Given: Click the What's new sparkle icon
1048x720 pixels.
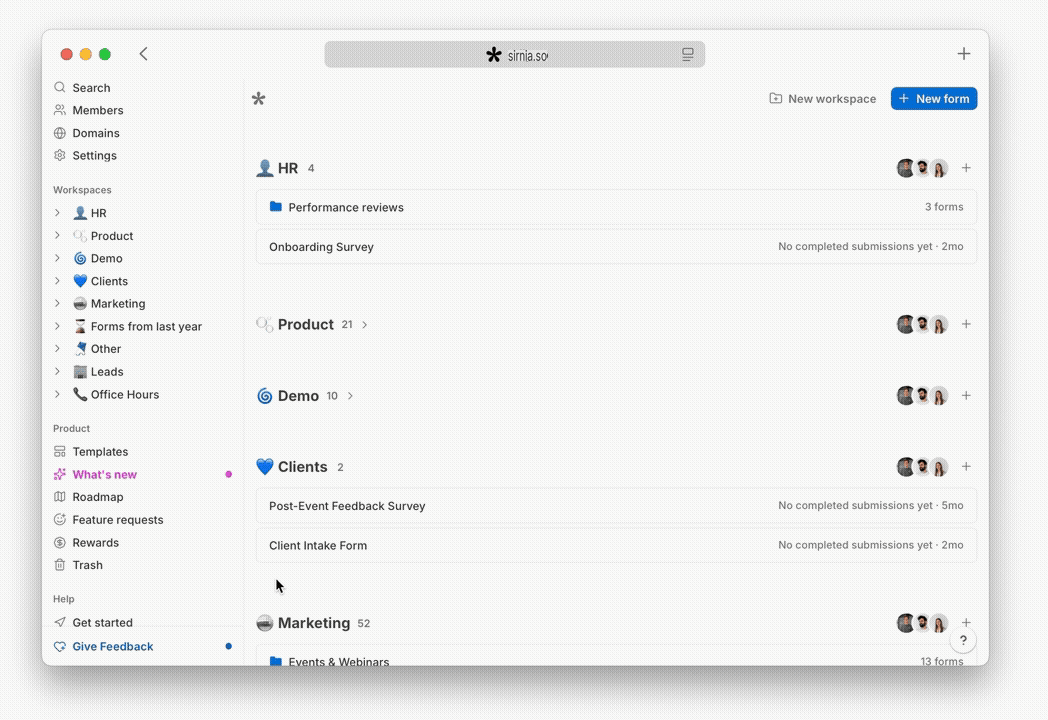Looking at the screenshot, I should pyautogui.click(x=59, y=475).
